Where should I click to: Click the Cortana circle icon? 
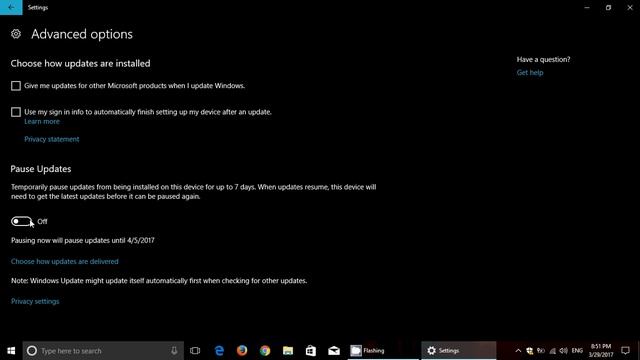pyautogui.click(x=32, y=351)
